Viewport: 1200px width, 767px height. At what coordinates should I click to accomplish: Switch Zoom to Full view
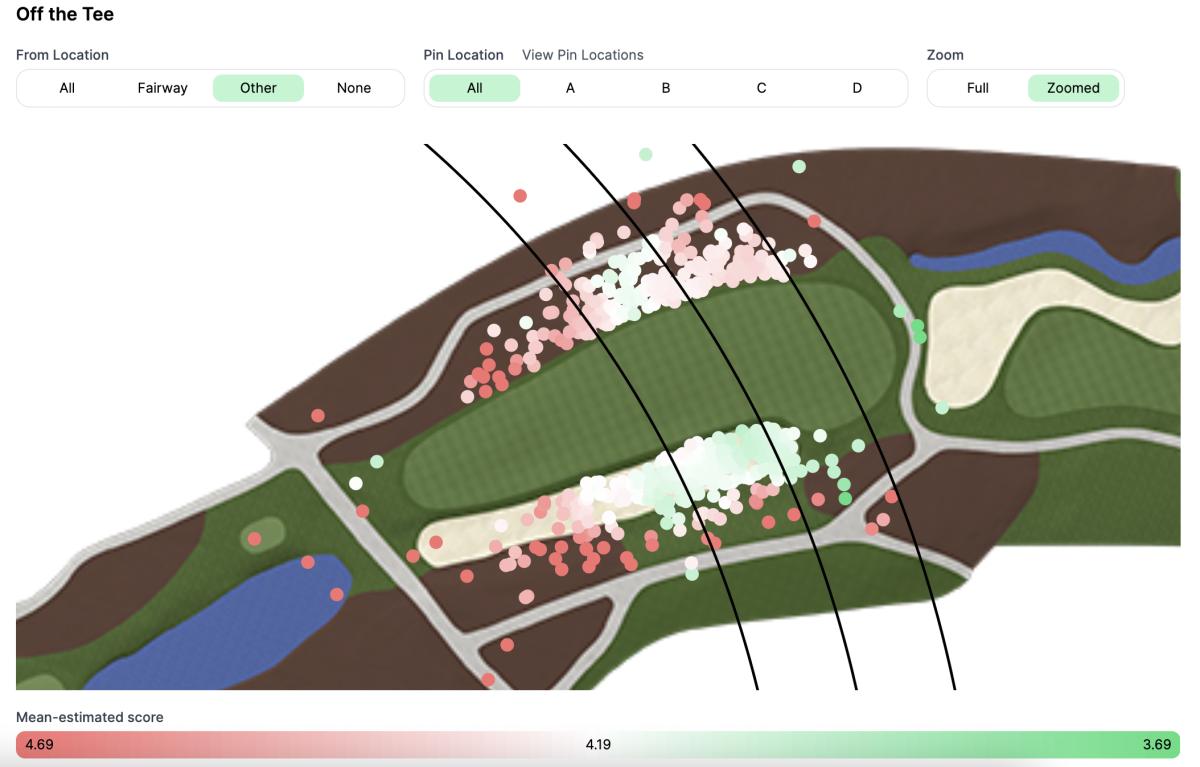click(x=977, y=88)
